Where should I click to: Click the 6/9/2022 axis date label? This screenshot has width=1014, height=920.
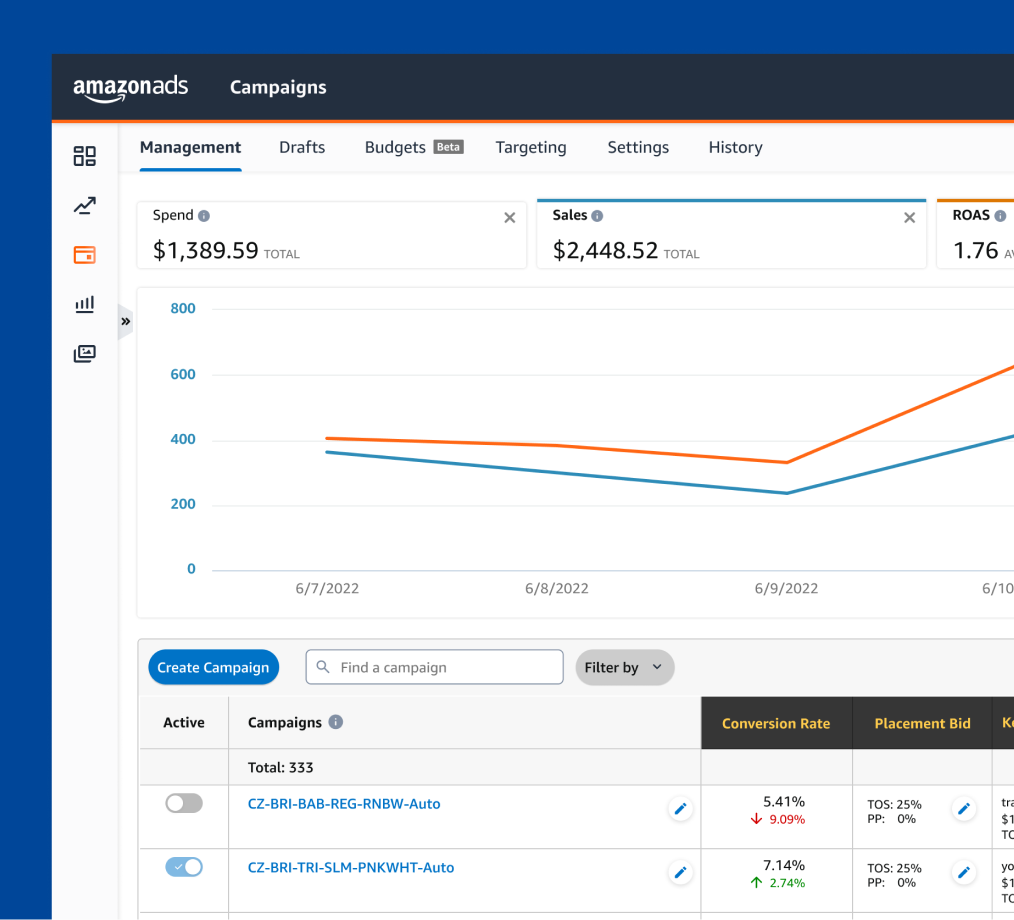click(x=786, y=588)
